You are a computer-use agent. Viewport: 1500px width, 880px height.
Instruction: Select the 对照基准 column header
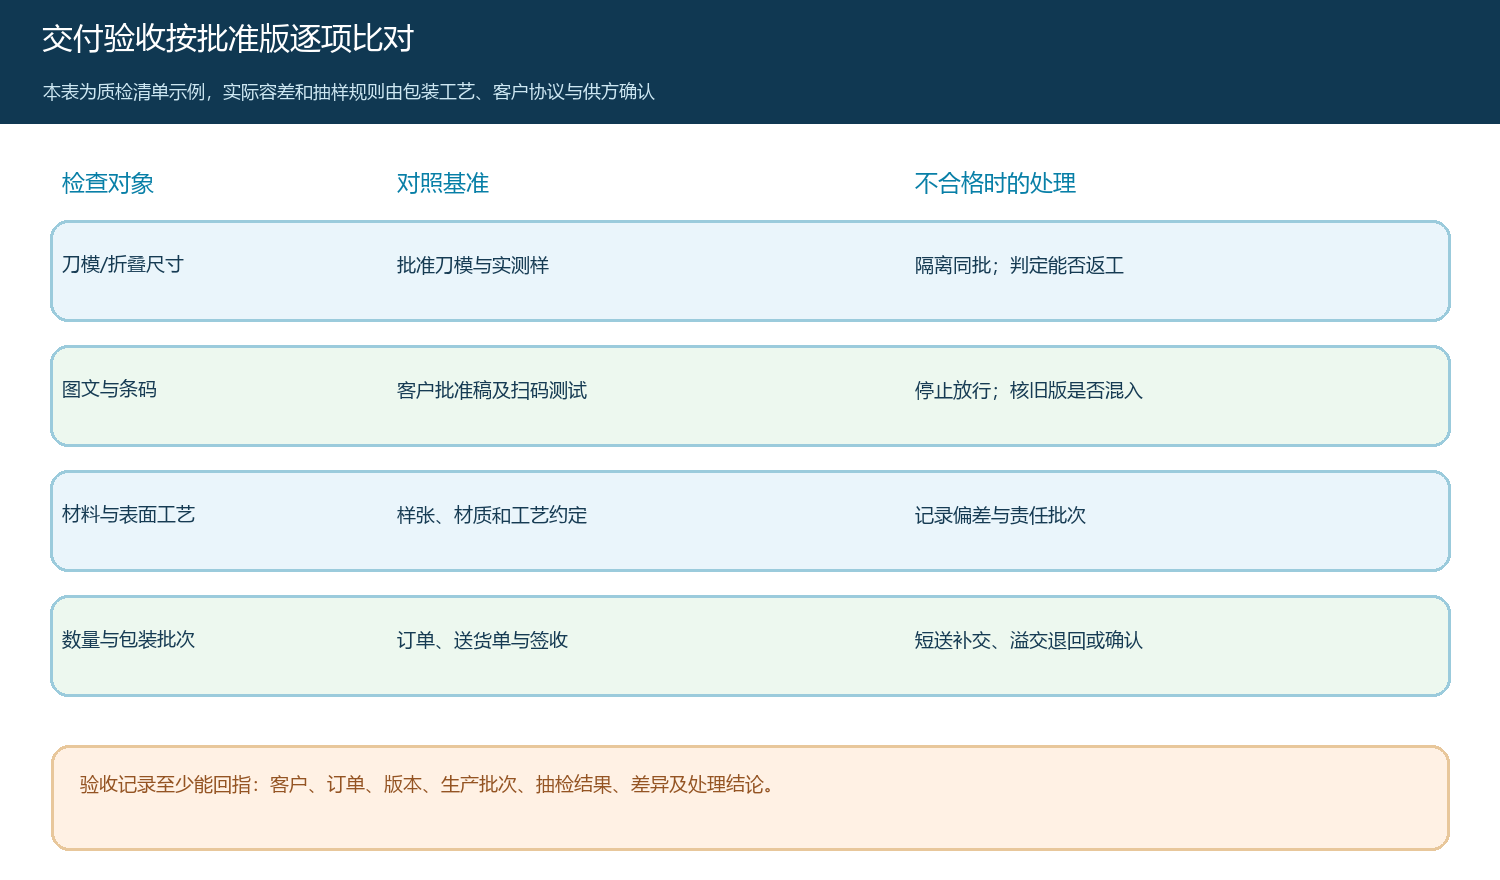(443, 183)
